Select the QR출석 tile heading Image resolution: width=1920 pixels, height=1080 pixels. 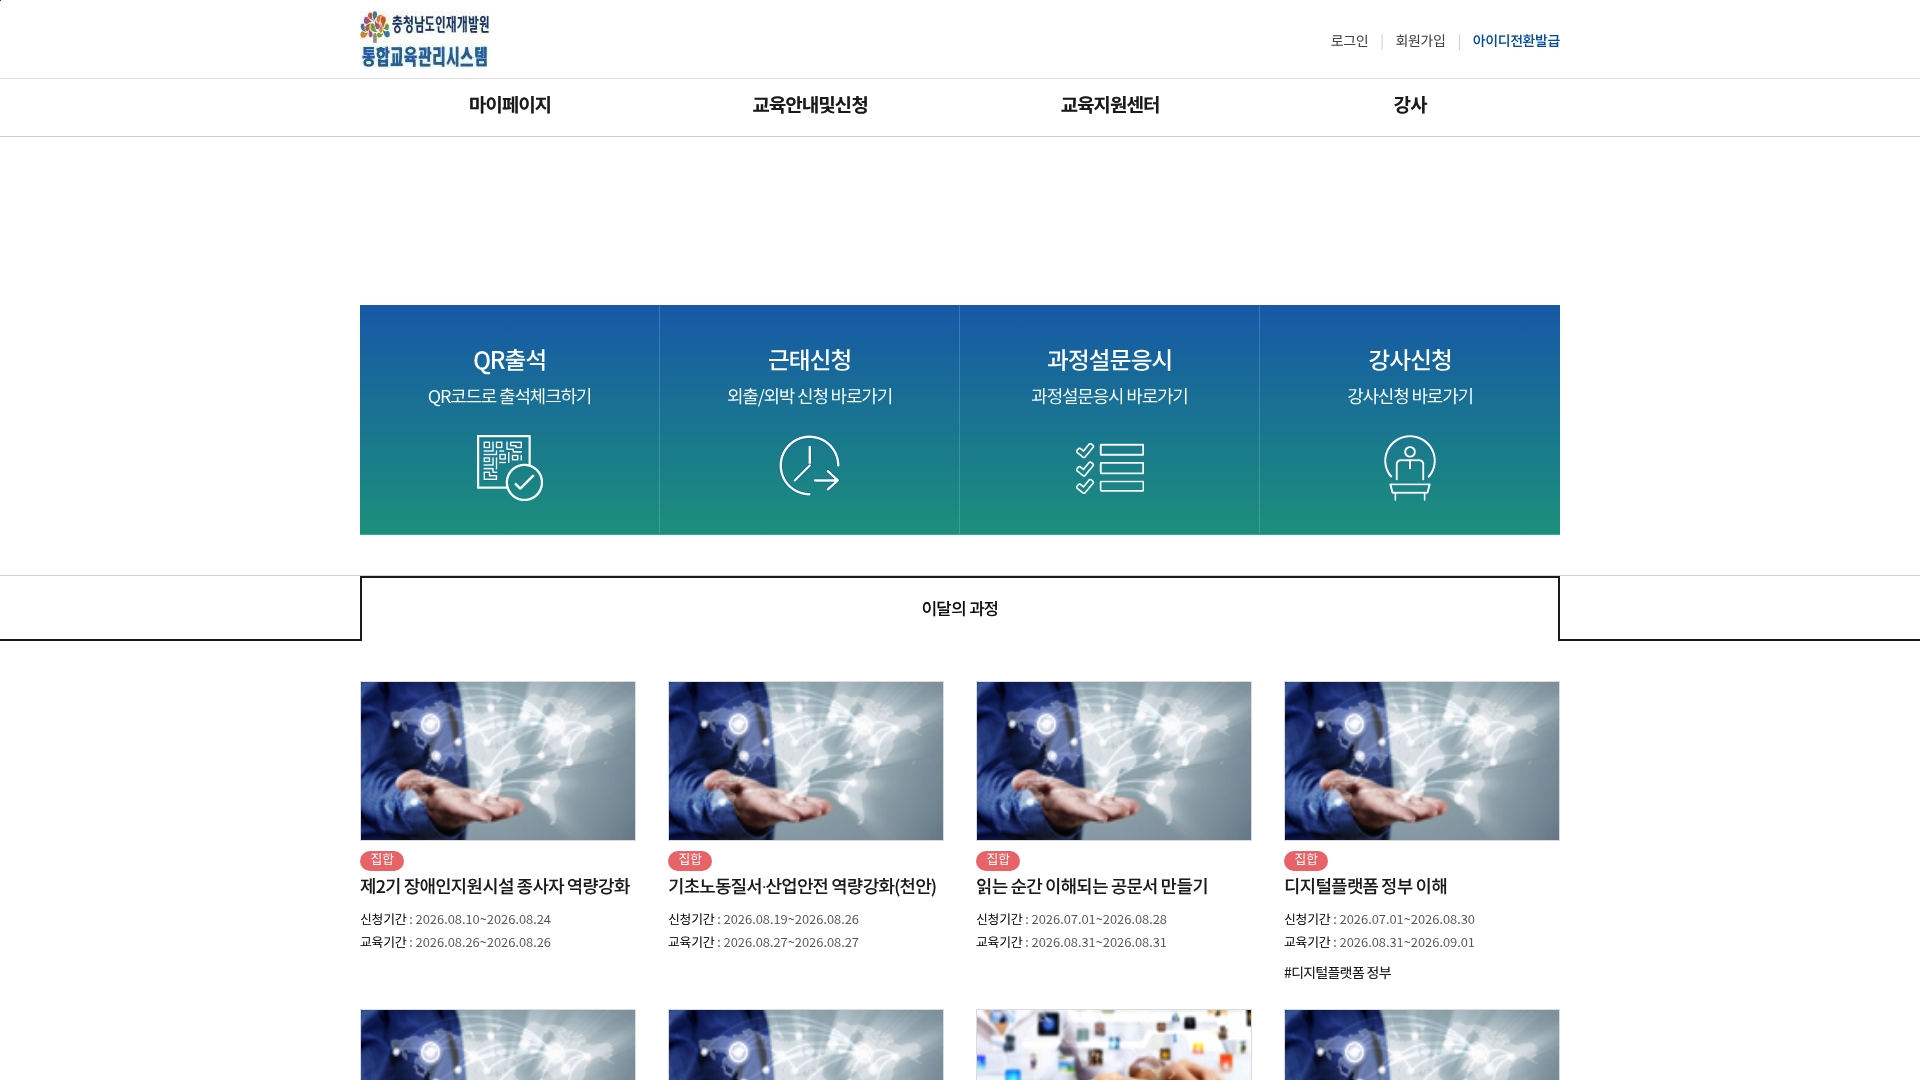click(x=510, y=360)
